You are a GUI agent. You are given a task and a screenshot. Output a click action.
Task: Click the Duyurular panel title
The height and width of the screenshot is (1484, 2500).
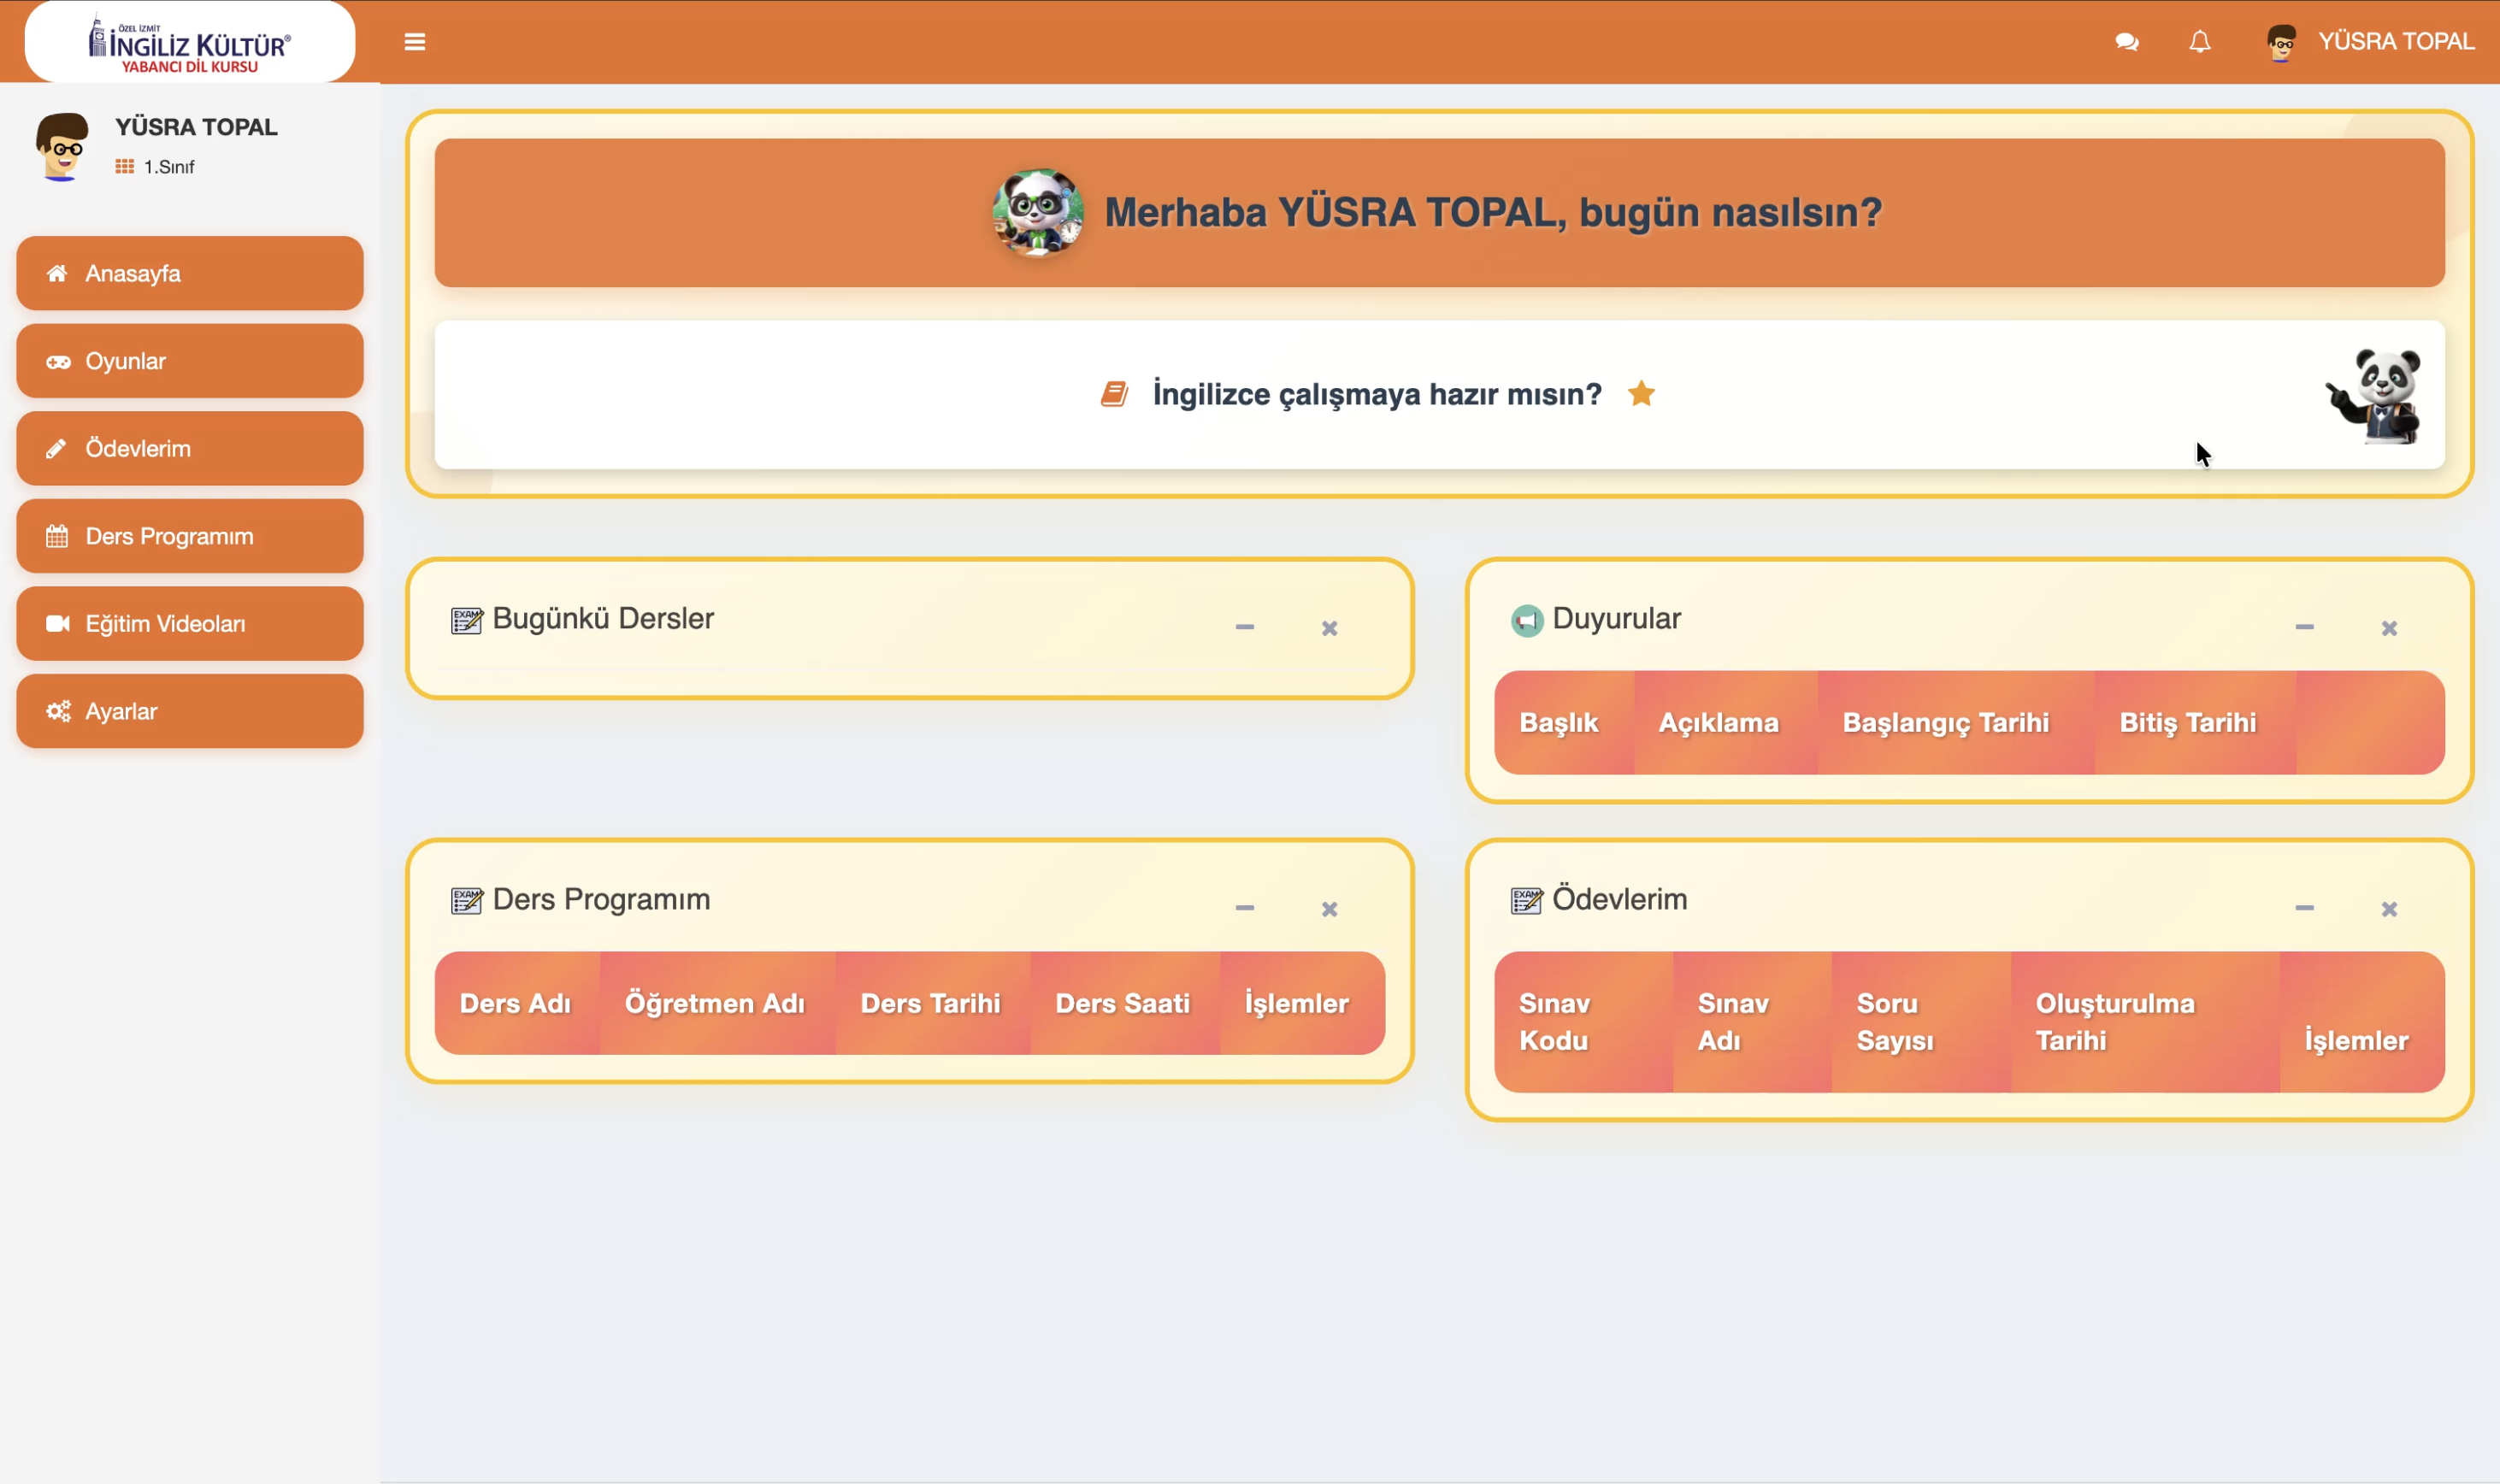[1617, 619]
